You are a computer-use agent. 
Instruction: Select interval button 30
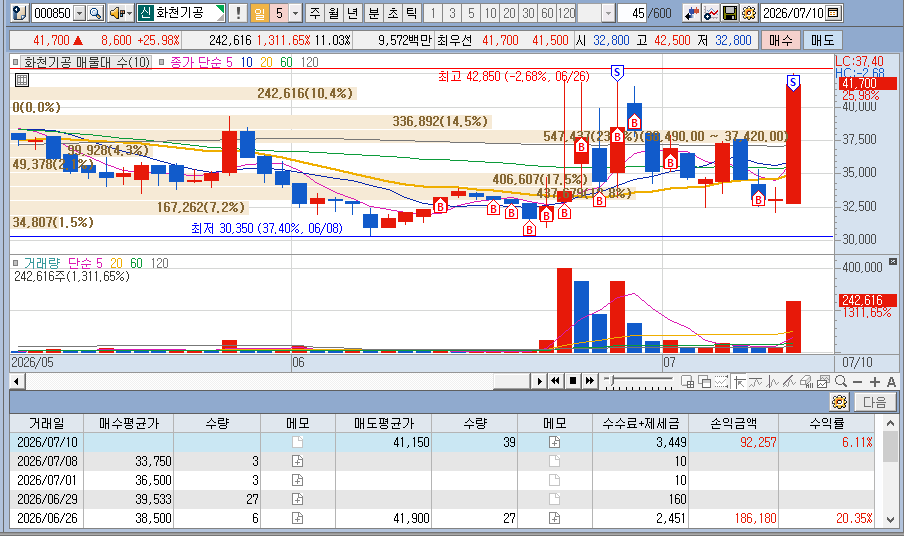[x=528, y=13]
